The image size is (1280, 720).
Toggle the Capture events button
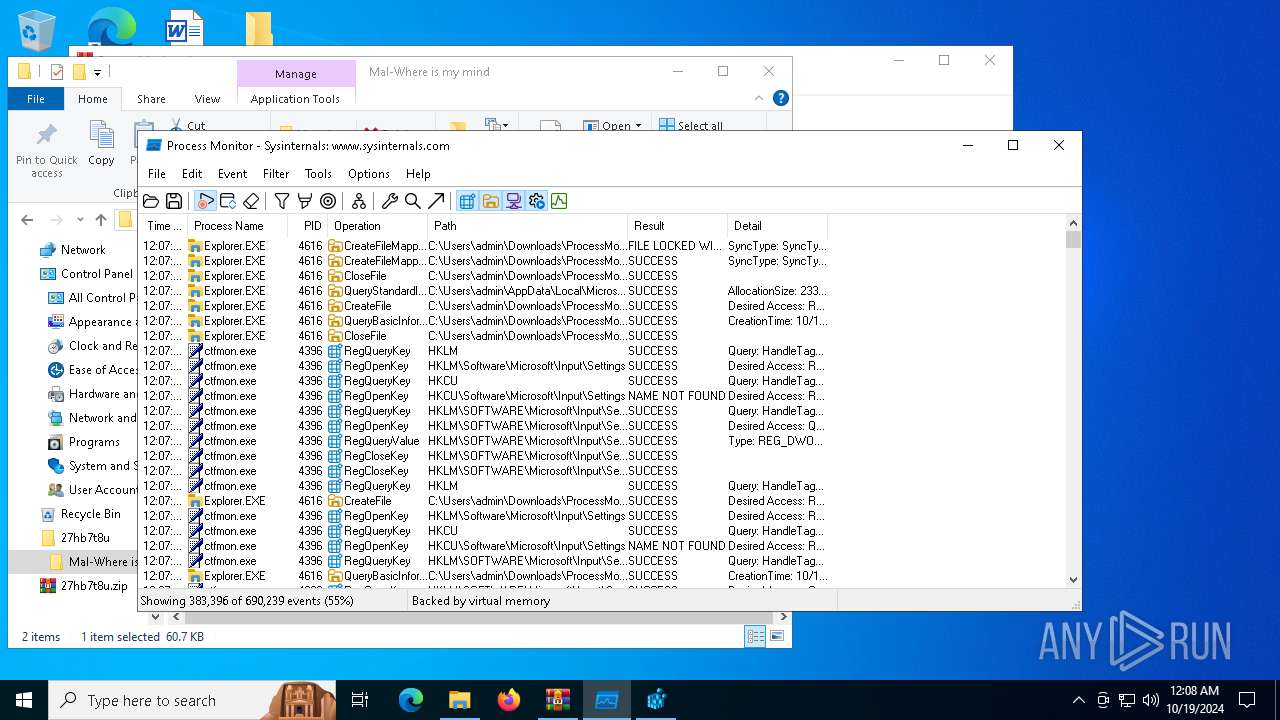(205, 201)
